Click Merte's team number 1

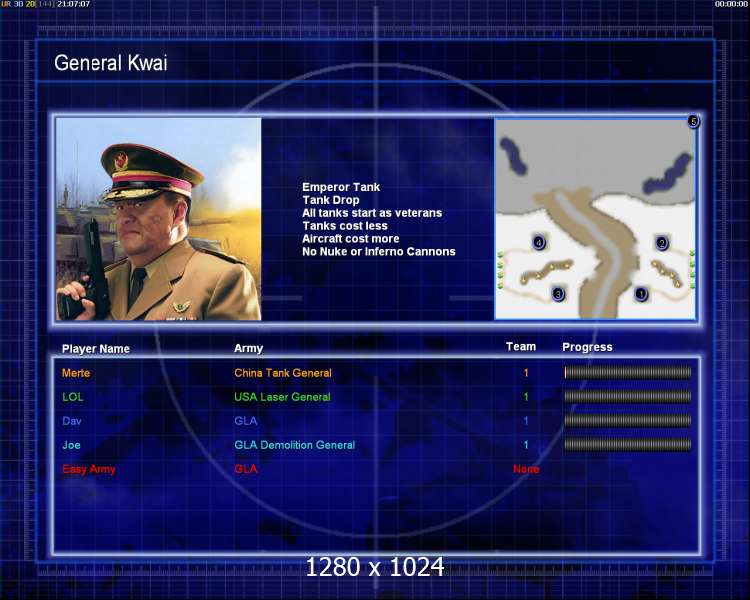pyautogui.click(x=526, y=373)
